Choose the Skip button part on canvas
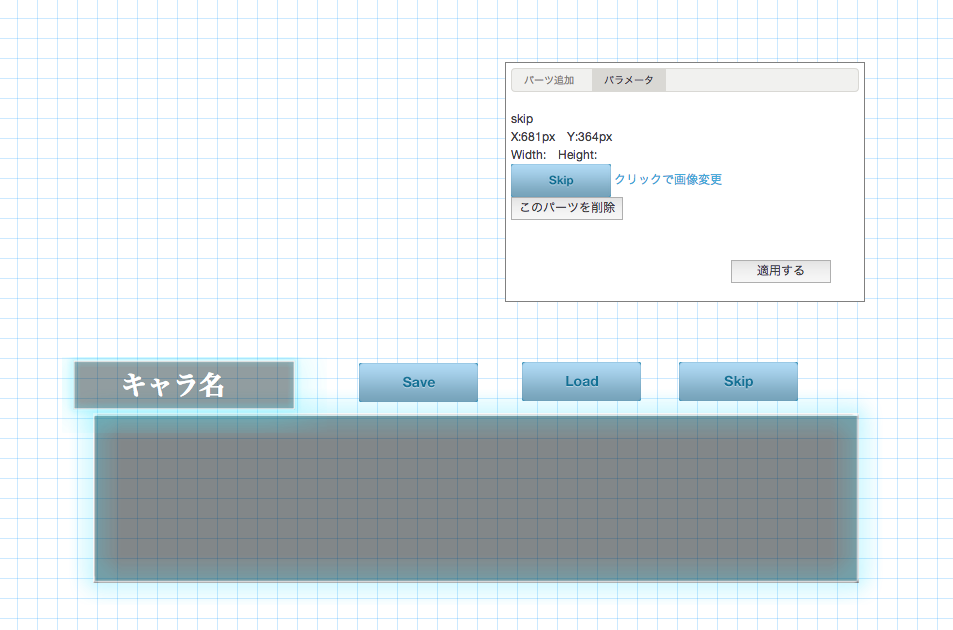Image resolution: width=953 pixels, height=630 pixels. pyautogui.click(x=738, y=381)
